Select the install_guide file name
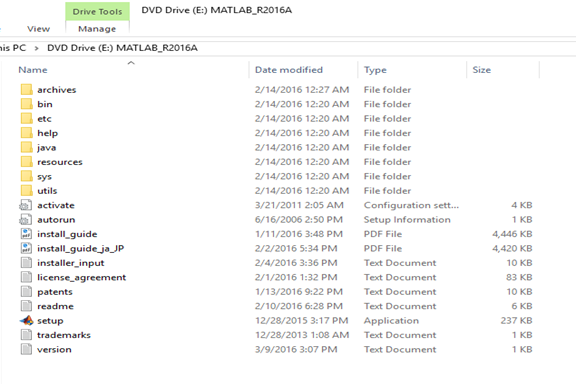The width and height of the screenshot is (576, 384). pos(67,234)
